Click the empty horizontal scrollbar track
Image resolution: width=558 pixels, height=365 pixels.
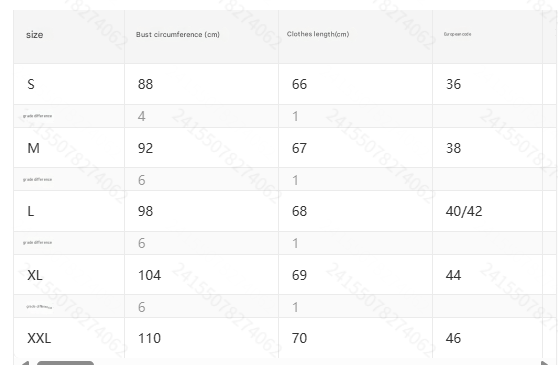coord(317,363)
